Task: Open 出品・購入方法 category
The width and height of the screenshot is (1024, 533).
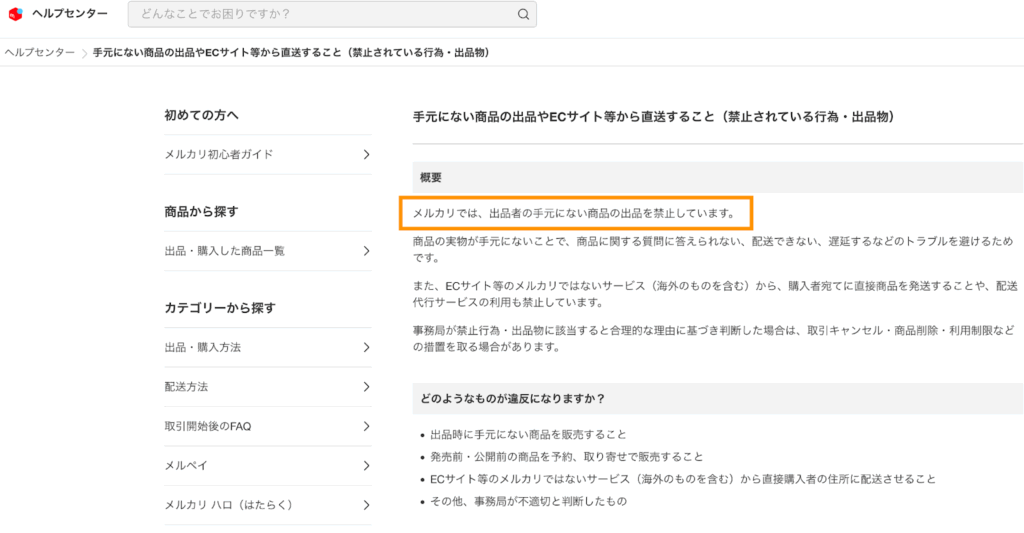Action: point(203,347)
